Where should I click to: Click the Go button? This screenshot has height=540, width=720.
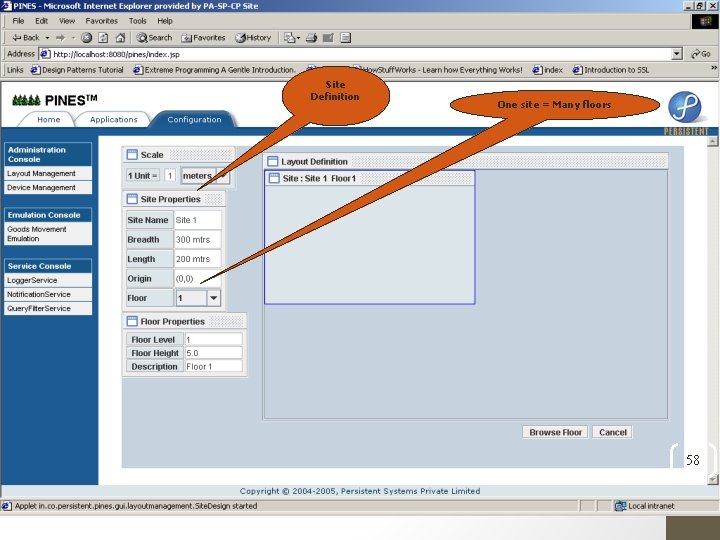coord(701,54)
